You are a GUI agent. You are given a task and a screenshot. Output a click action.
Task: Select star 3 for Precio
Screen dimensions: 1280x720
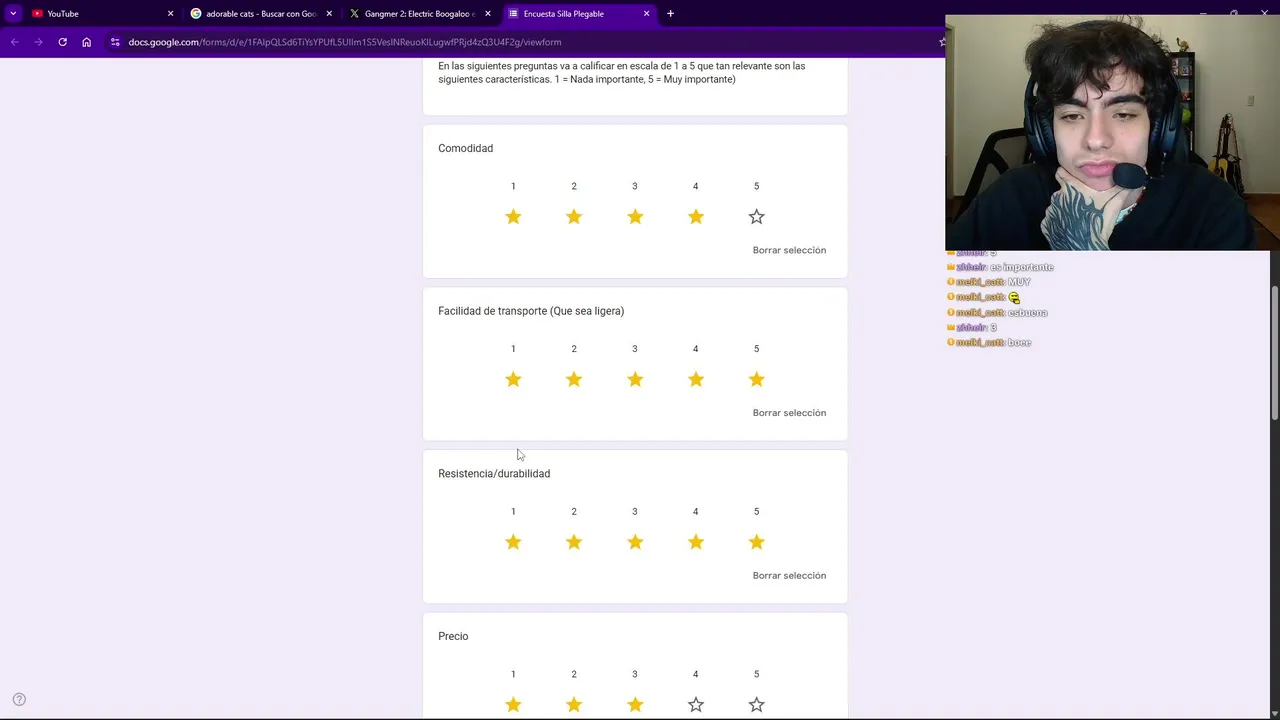(x=635, y=705)
